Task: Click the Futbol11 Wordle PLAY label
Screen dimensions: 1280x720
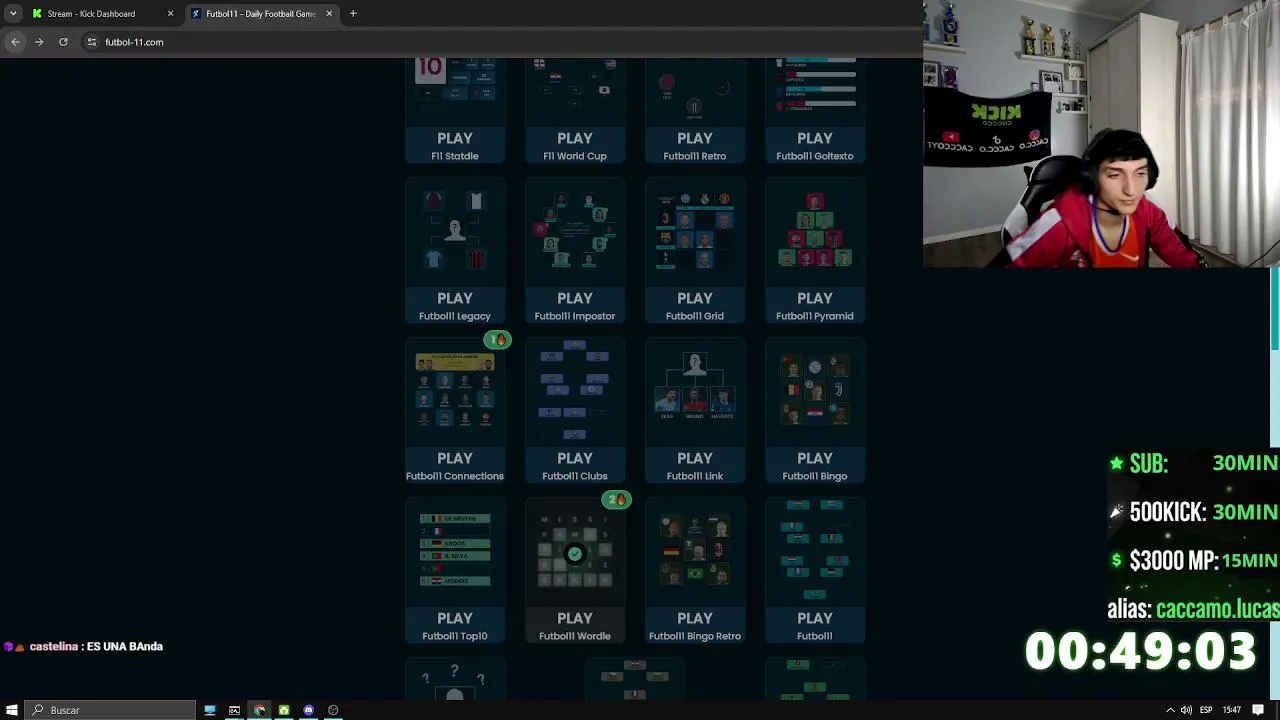Action: [575, 619]
